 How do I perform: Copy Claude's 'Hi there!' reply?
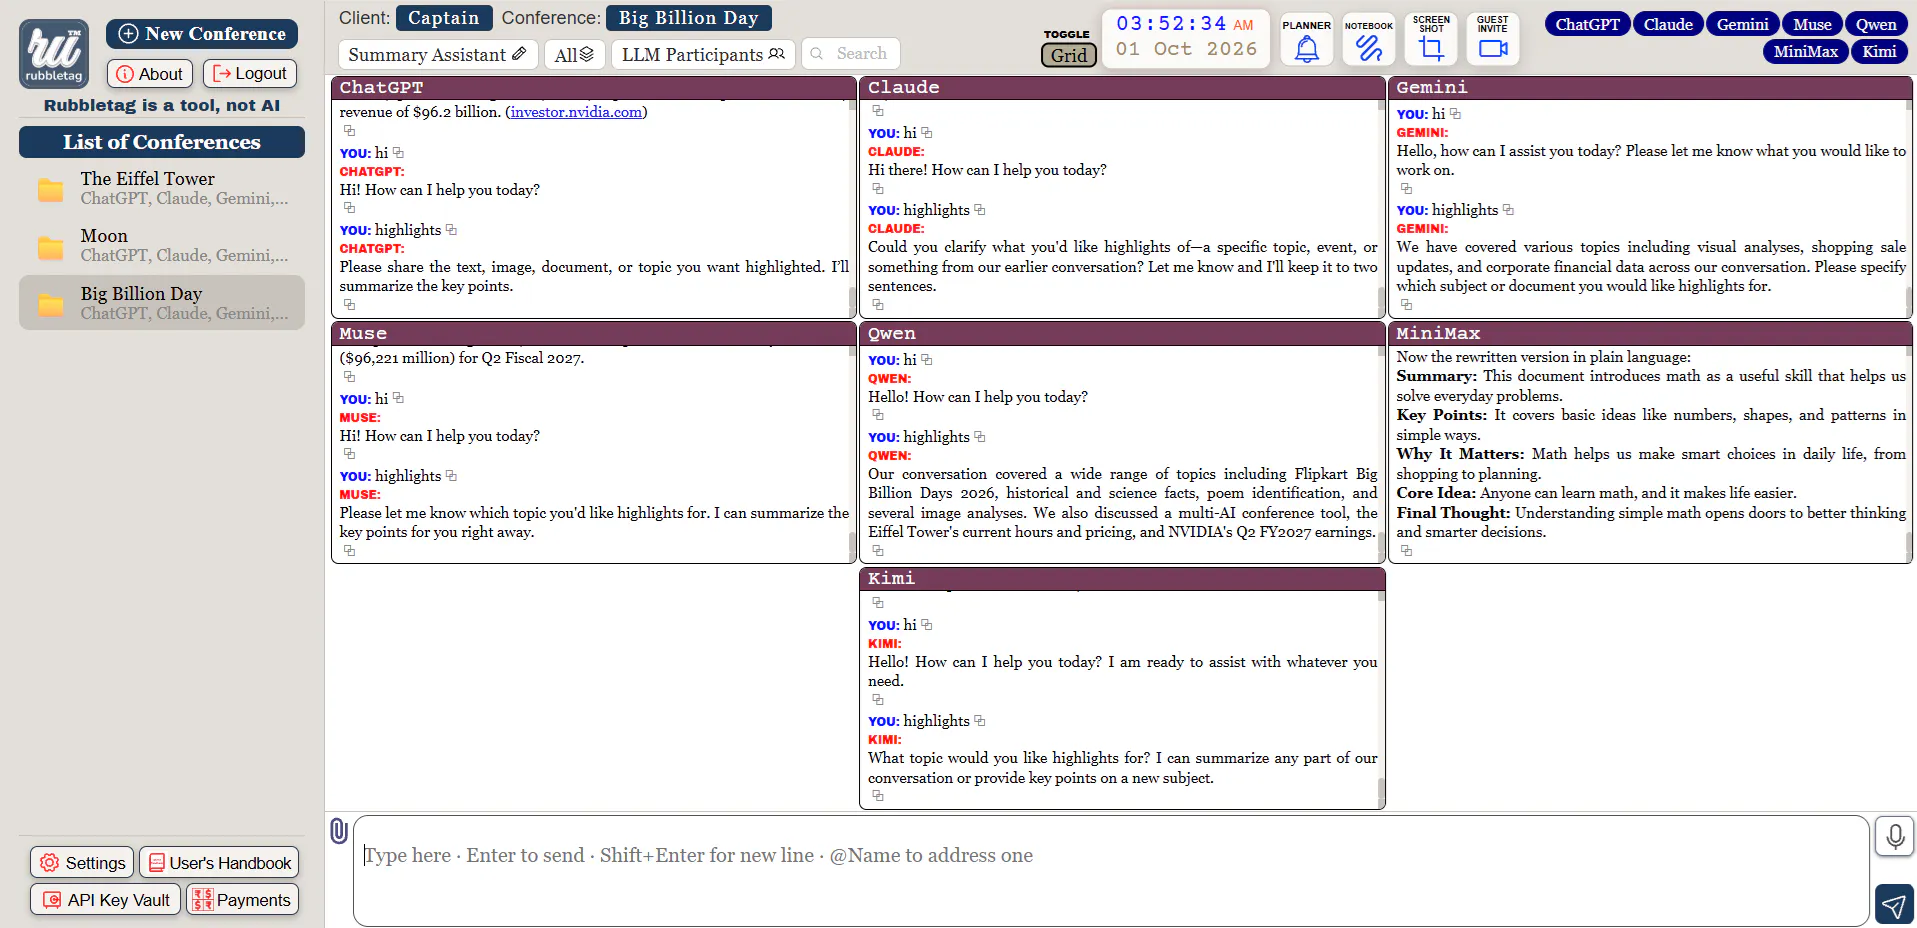(878, 188)
